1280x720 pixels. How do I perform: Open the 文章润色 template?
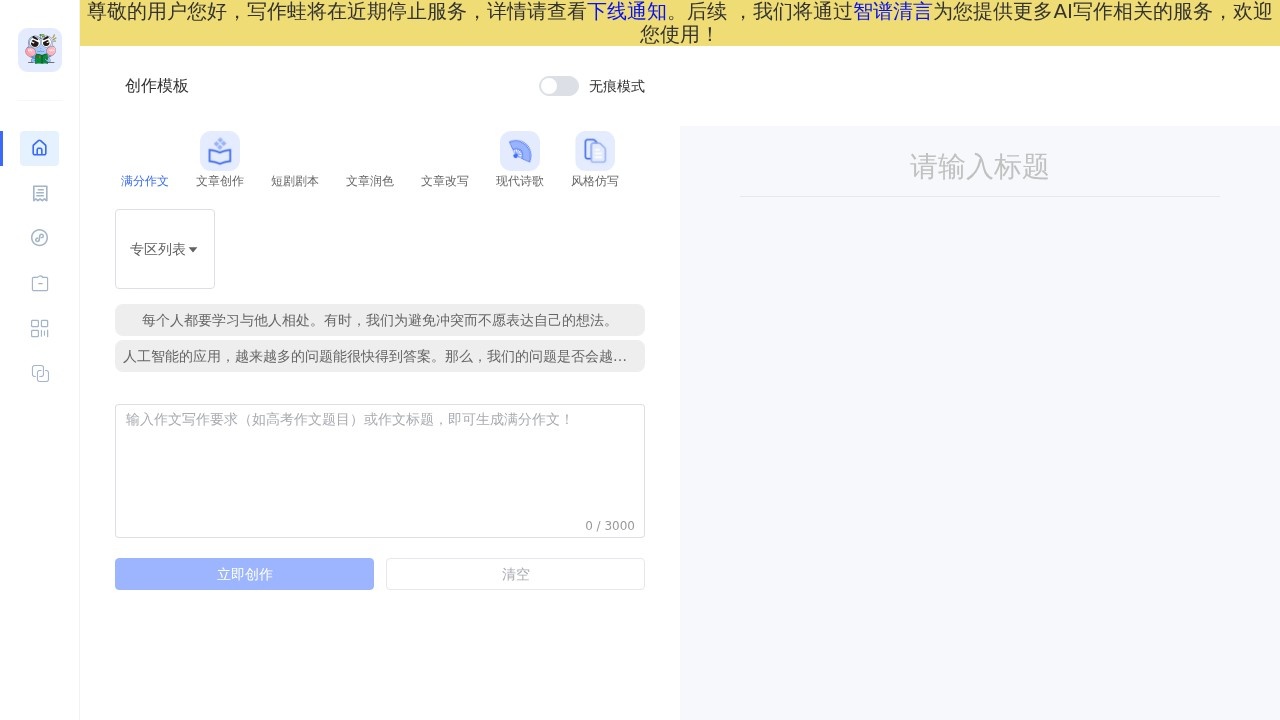(x=370, y=181)
